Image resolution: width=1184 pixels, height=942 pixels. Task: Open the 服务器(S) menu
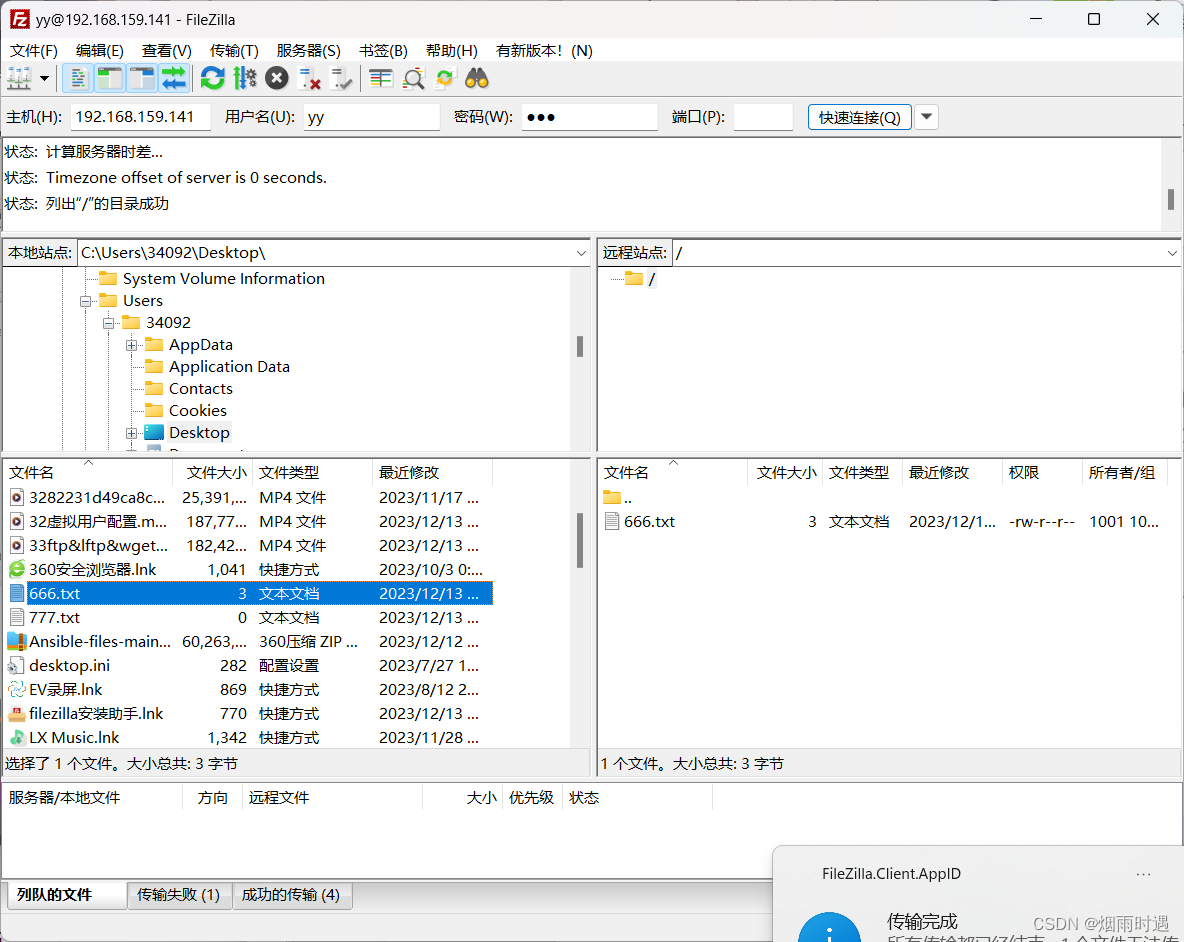point(308,51)
